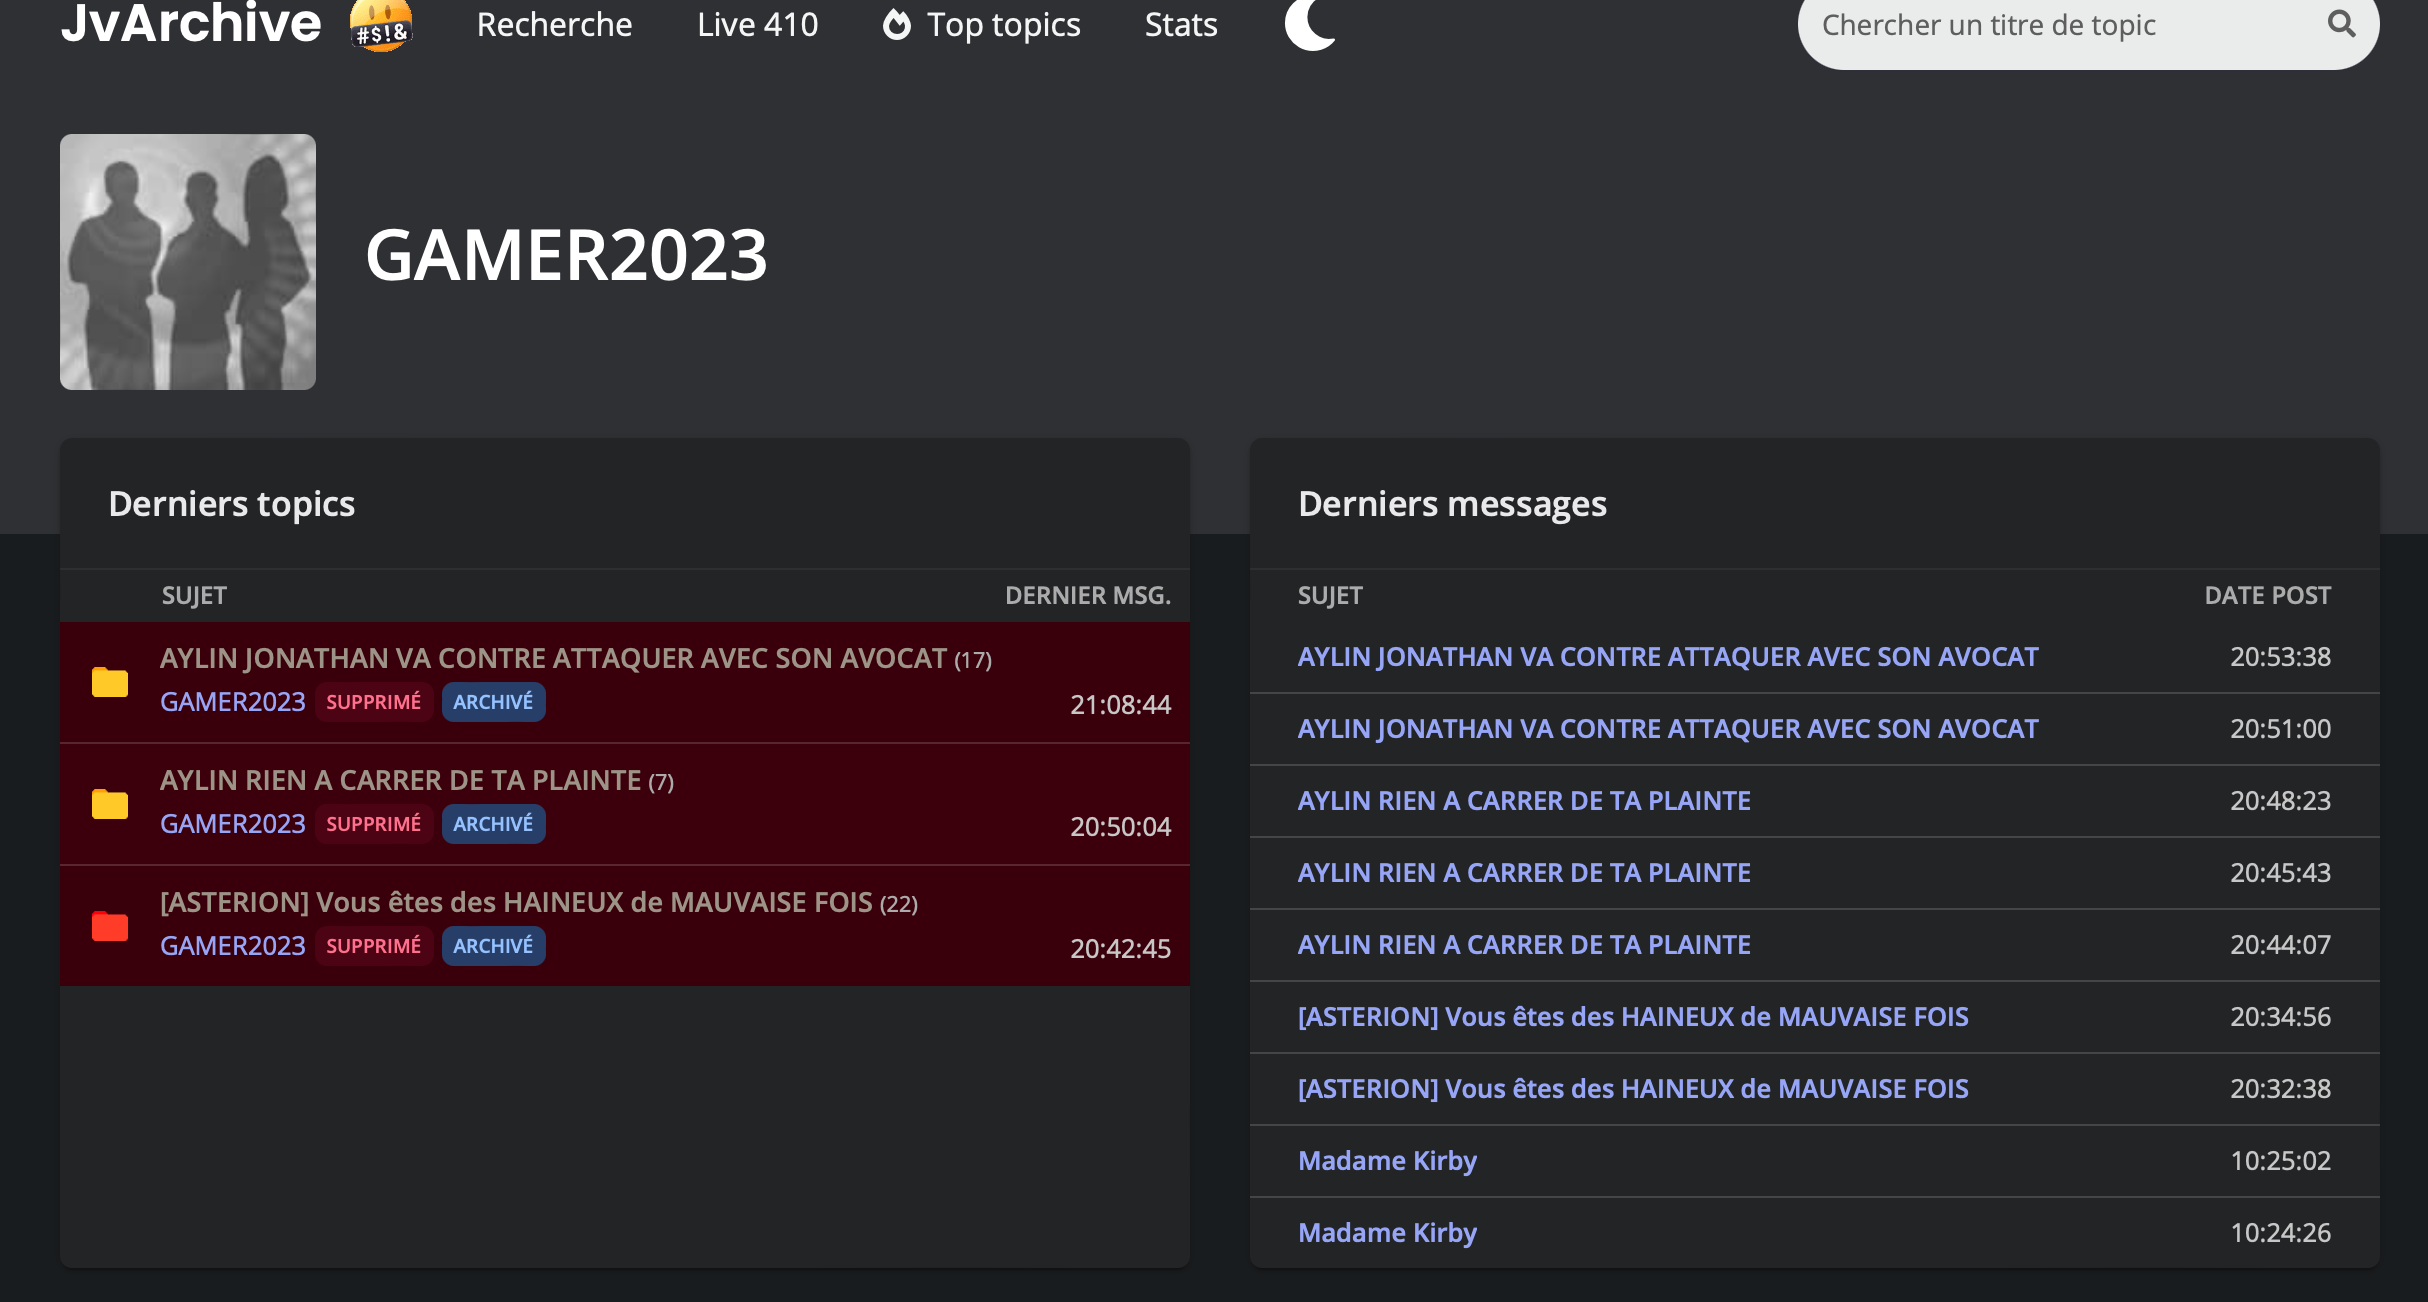Screen dimensions: 2428x1302
Task: Open message posted at 20:53:38
Action: pos(1667,657)
